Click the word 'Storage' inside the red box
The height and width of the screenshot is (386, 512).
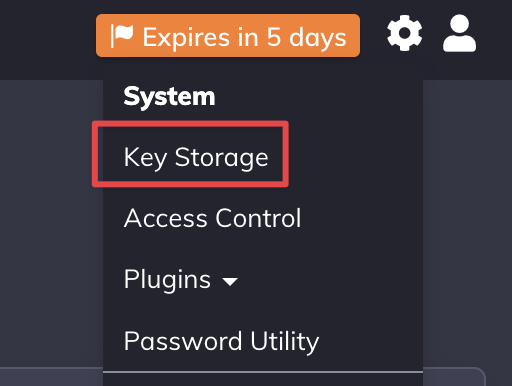click(x=222, y=158)
